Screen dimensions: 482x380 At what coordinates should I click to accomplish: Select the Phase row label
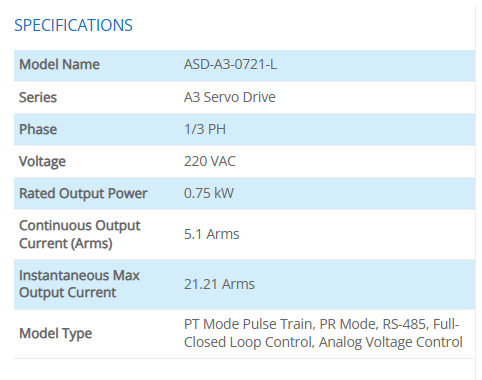click(x=38, y=129)
